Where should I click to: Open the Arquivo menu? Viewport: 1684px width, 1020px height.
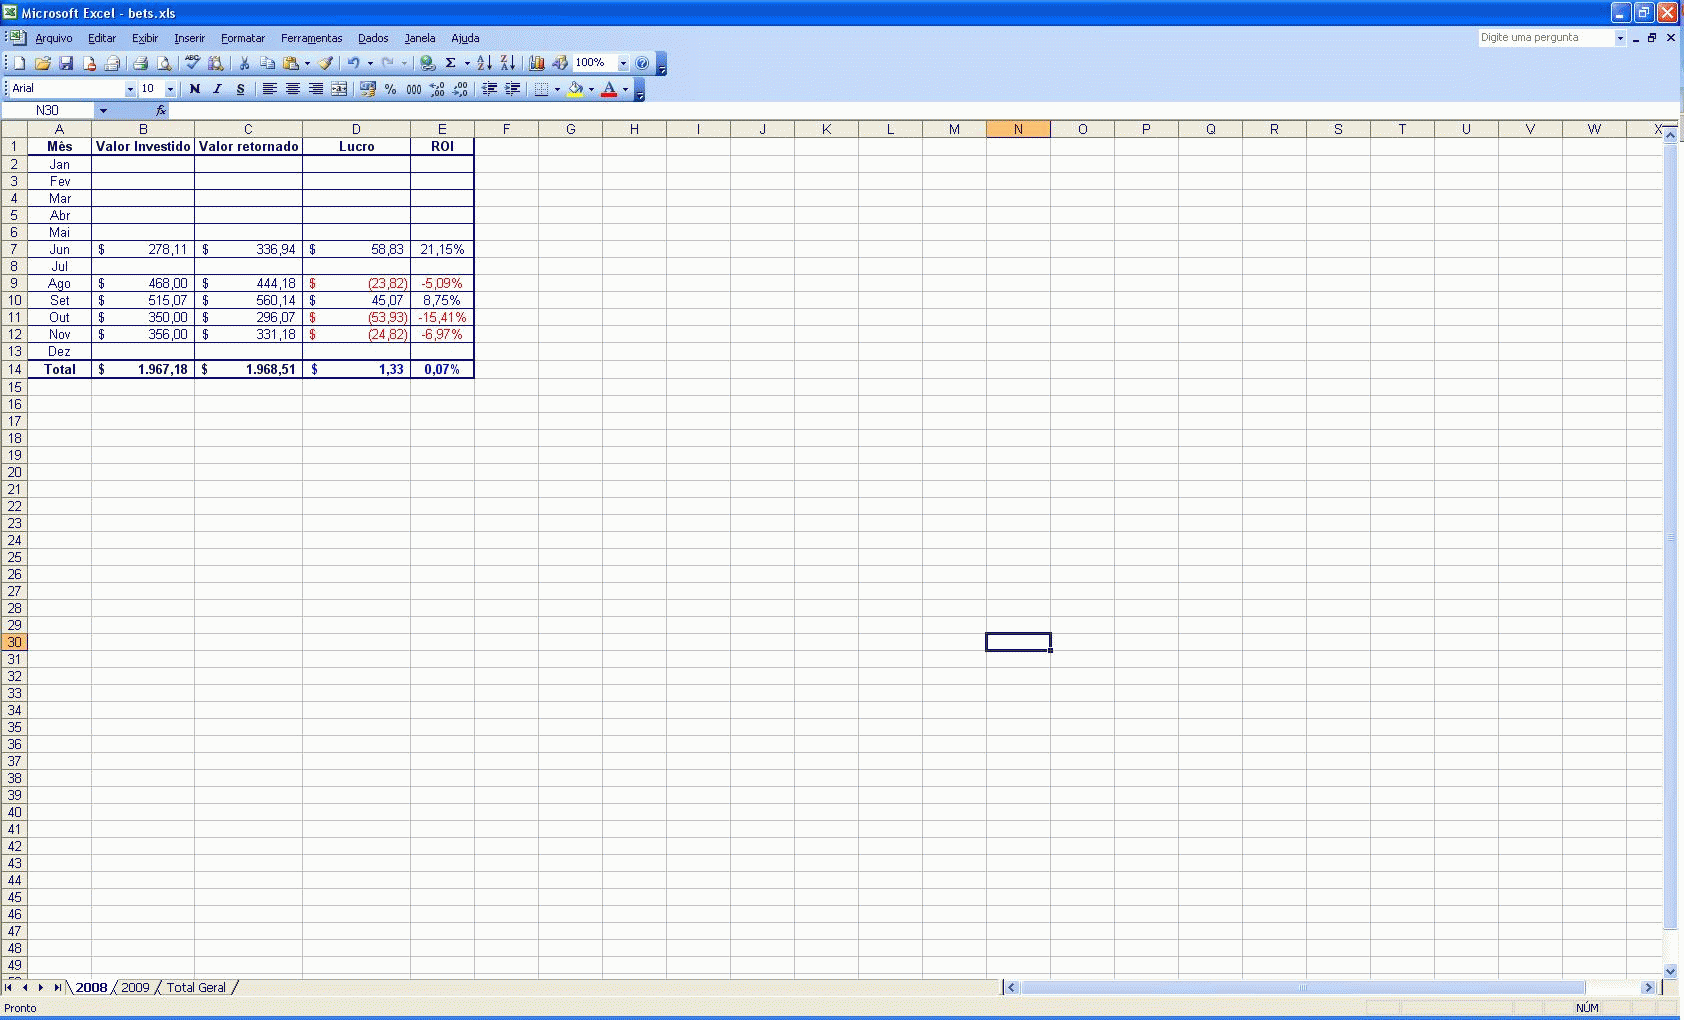[54, 38]
